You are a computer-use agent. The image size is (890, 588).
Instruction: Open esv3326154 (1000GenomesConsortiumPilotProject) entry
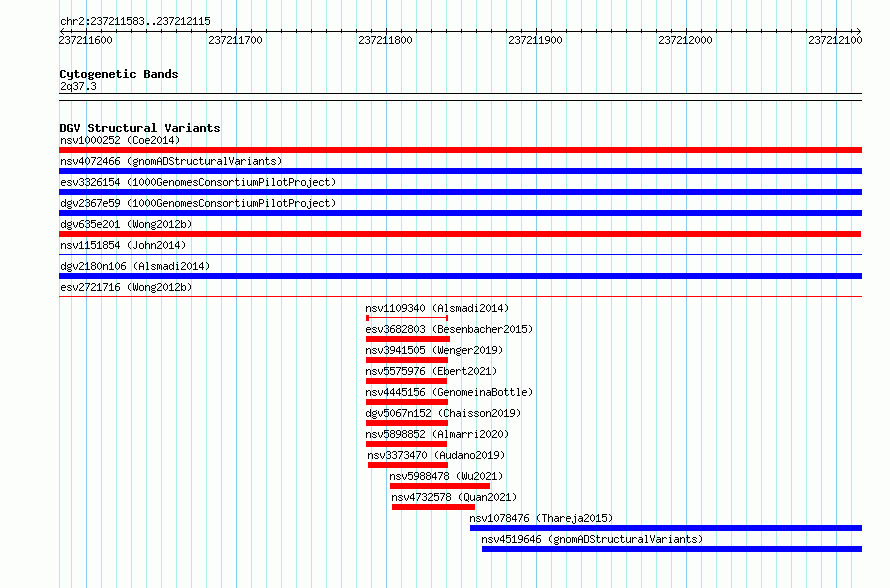point(198,182)
